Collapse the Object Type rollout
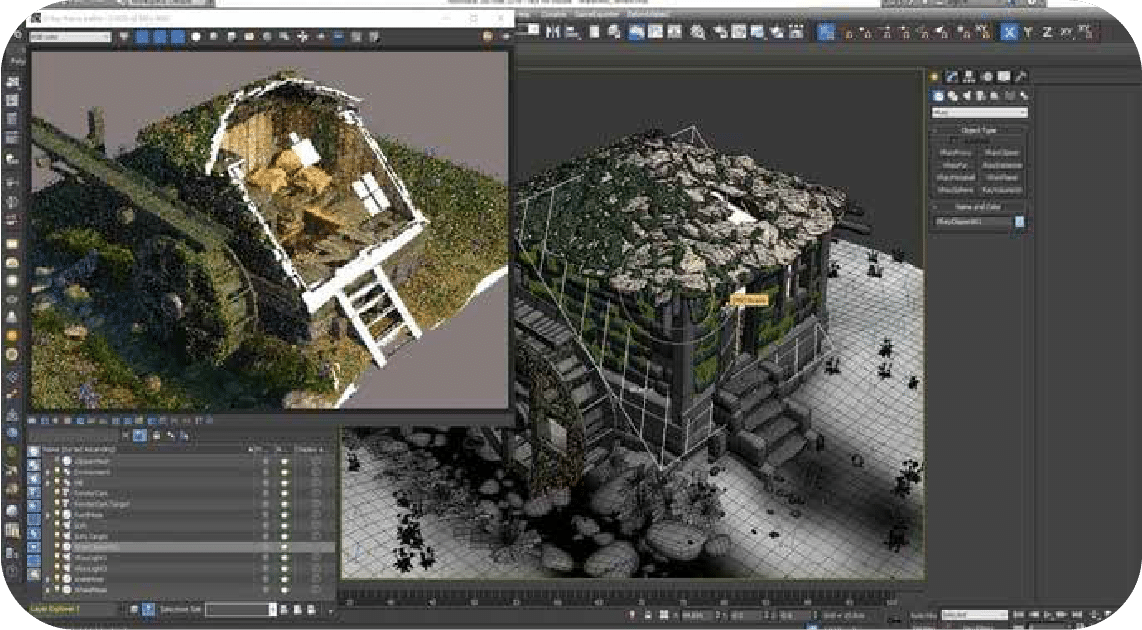The width and height of the screenshot is (1142, 630). [979, 130]
